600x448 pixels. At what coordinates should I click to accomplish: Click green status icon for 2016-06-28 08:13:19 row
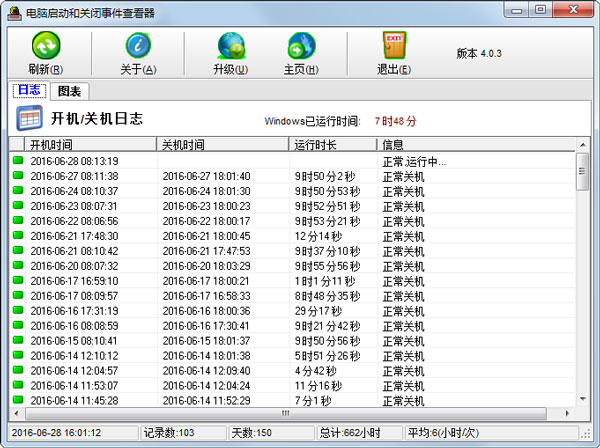point(18,161)
